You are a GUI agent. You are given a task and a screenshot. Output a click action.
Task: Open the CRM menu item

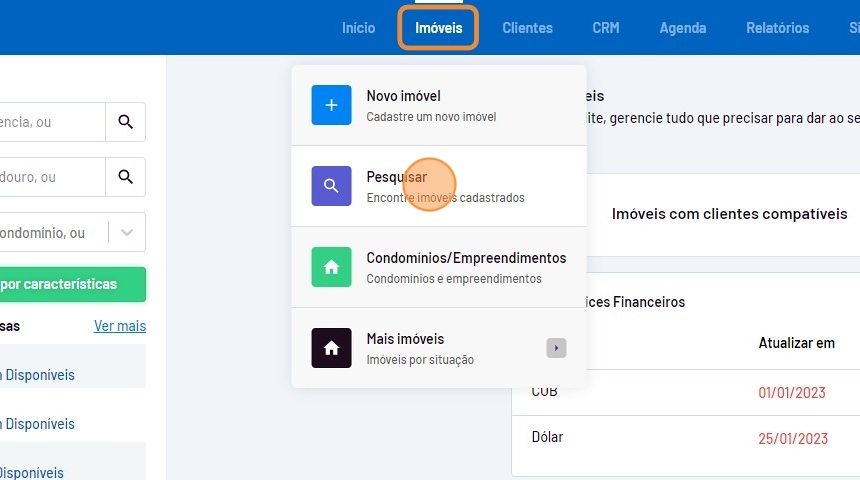[x=605, y=28]
